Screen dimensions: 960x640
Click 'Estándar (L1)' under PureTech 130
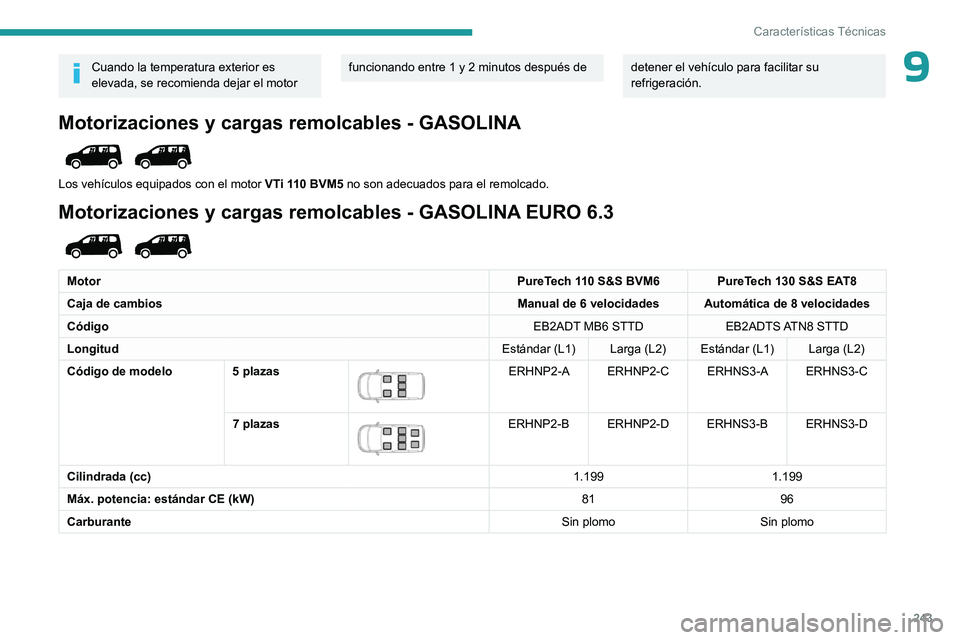tap(737, 349)
